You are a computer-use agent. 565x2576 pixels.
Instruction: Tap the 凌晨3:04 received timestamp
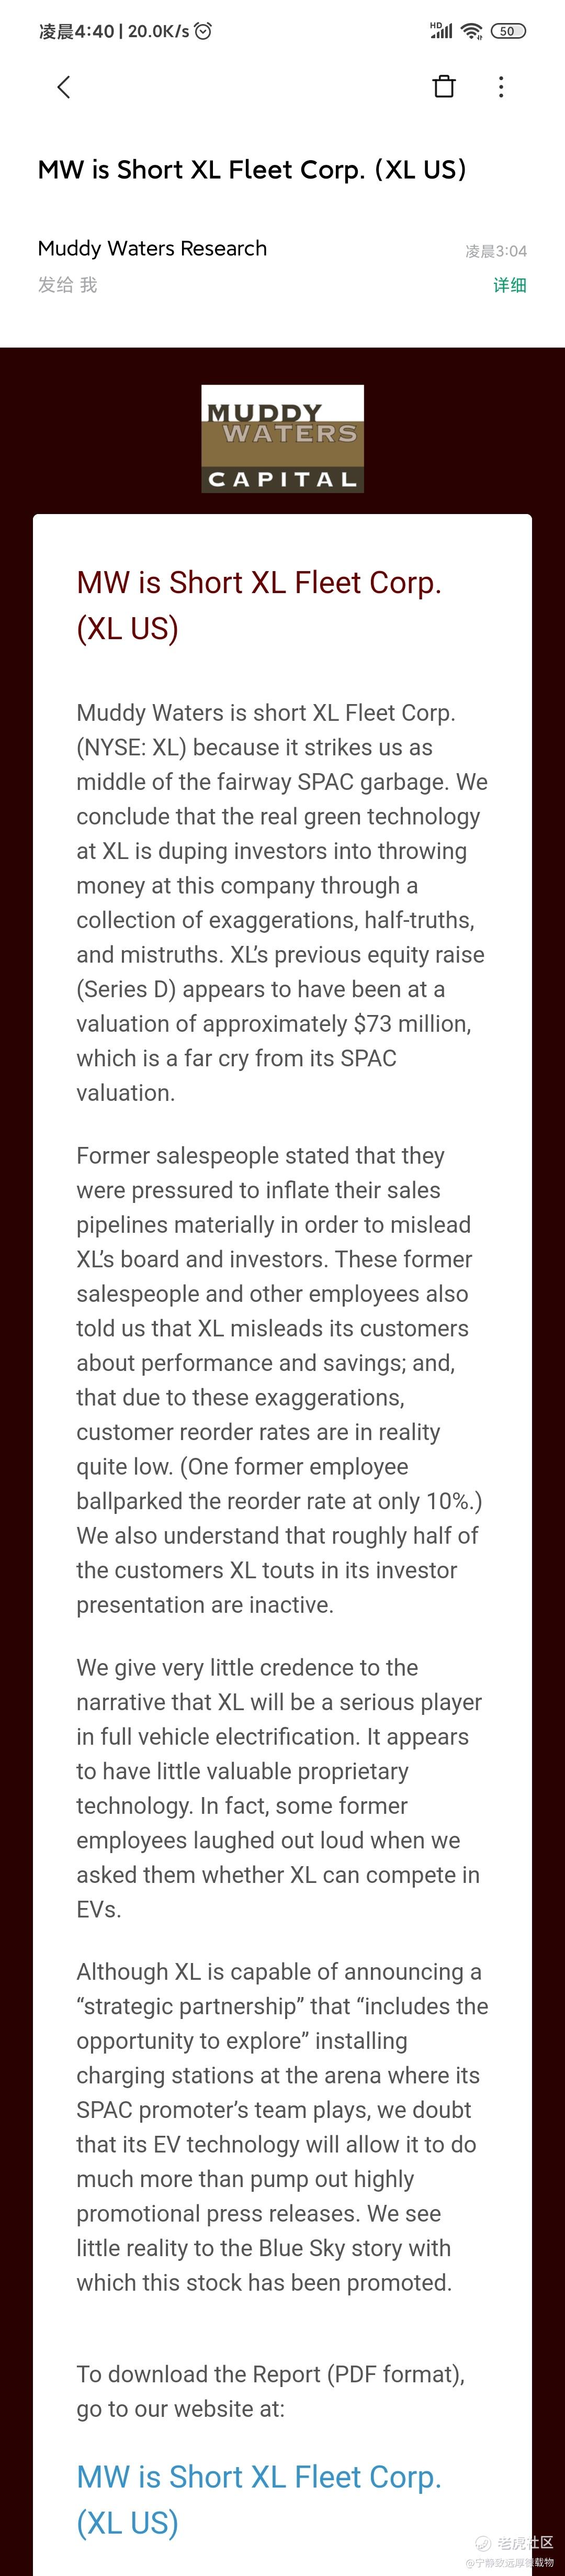495,251
